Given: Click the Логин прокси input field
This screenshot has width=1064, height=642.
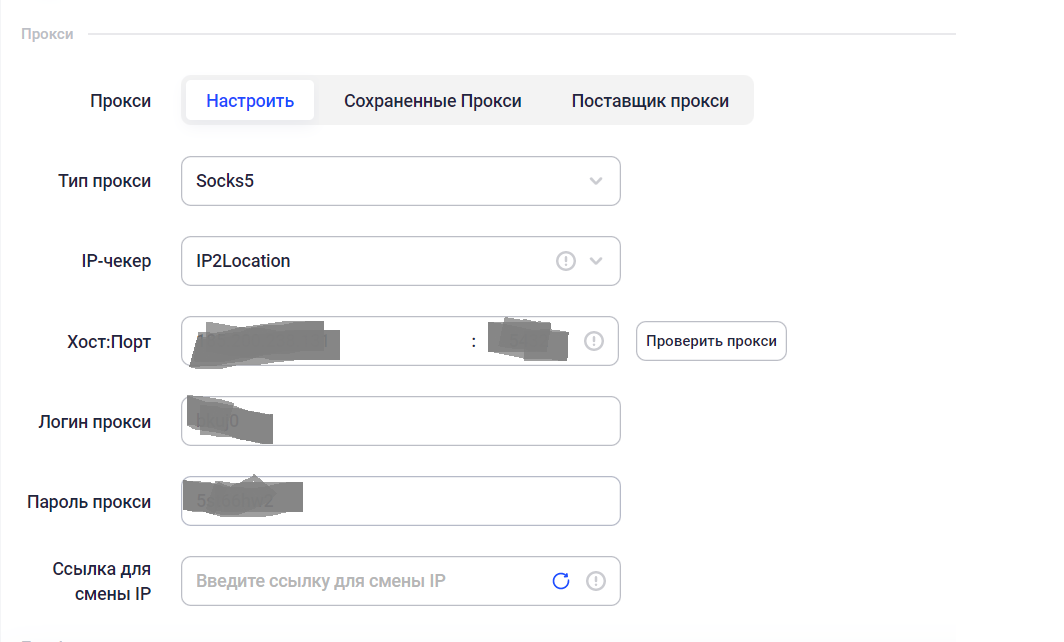Looking at the screenshot, I should (x=400, y=421).
